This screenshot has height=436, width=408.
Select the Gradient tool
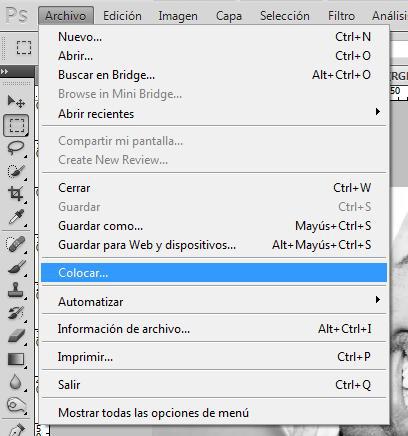16,359
